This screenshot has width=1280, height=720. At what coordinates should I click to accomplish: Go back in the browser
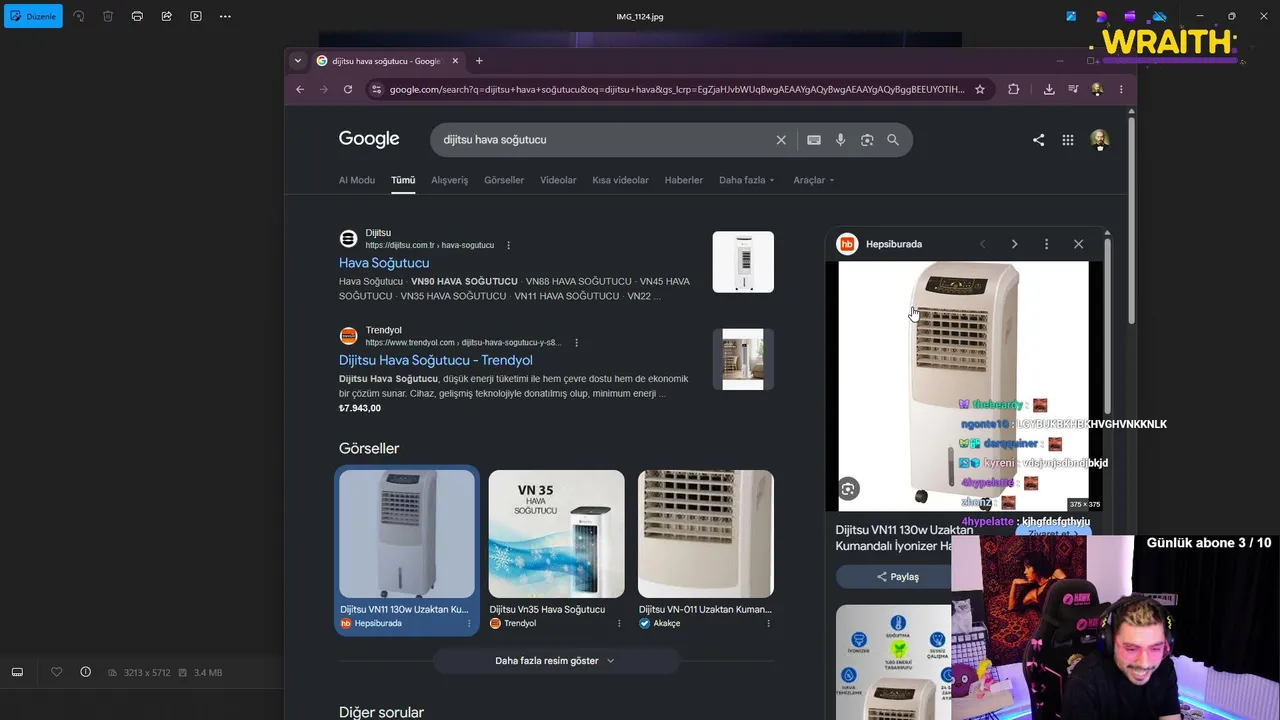pyautogui.click(x=300, y=89)
